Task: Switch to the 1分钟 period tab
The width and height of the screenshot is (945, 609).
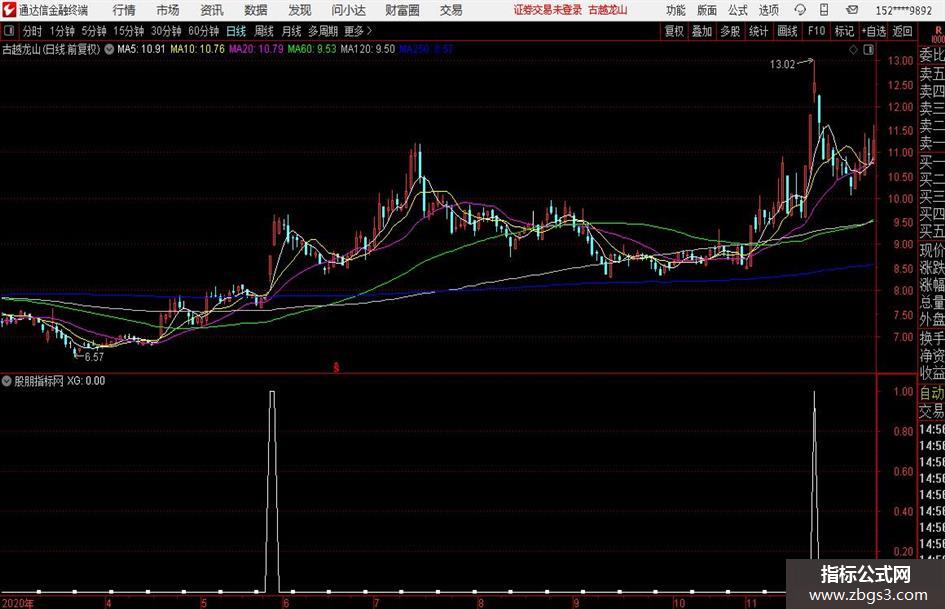Action: [x=62, y=31]
